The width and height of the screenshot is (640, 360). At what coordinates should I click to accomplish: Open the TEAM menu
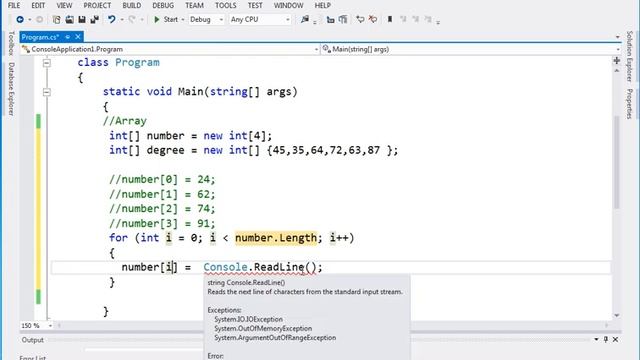[194, 5]
